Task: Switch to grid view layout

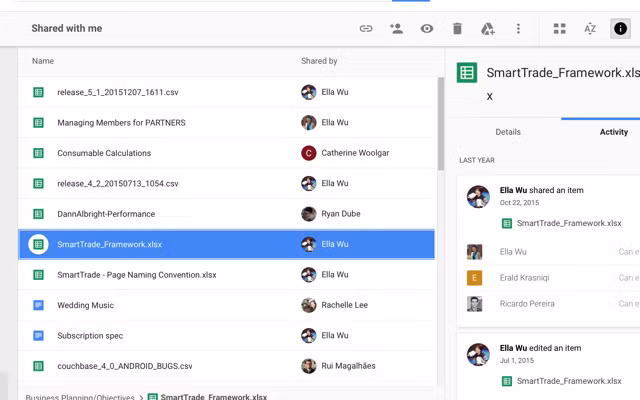Action: click(560, 29)
